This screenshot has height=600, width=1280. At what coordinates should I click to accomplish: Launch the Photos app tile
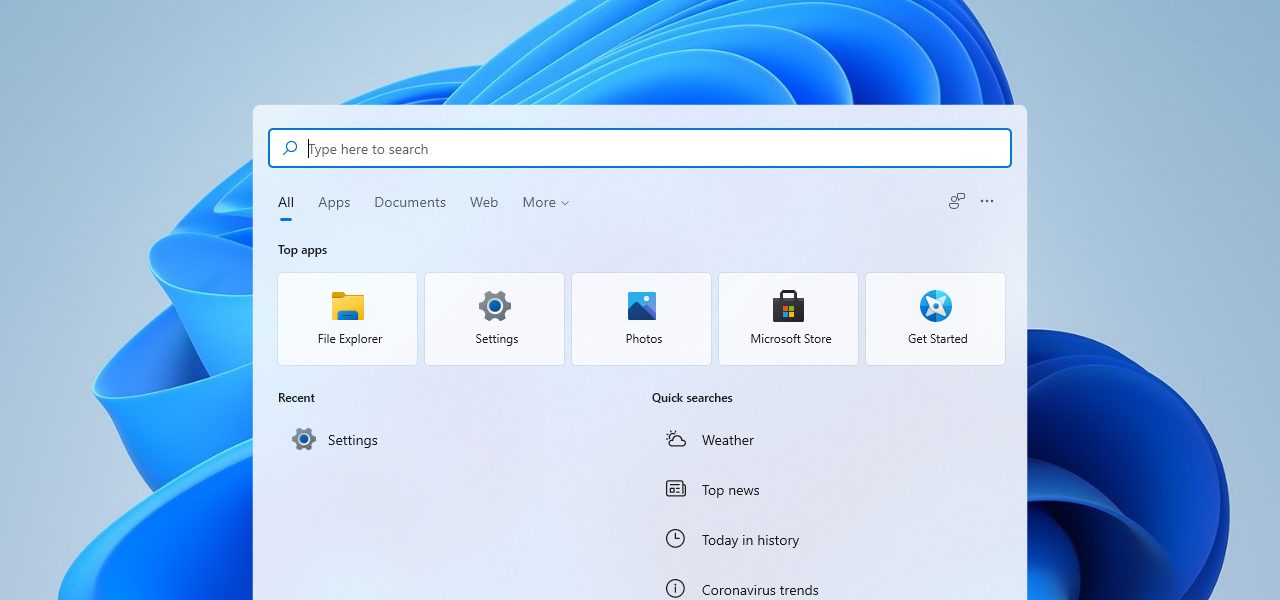[x=641, y=319]
